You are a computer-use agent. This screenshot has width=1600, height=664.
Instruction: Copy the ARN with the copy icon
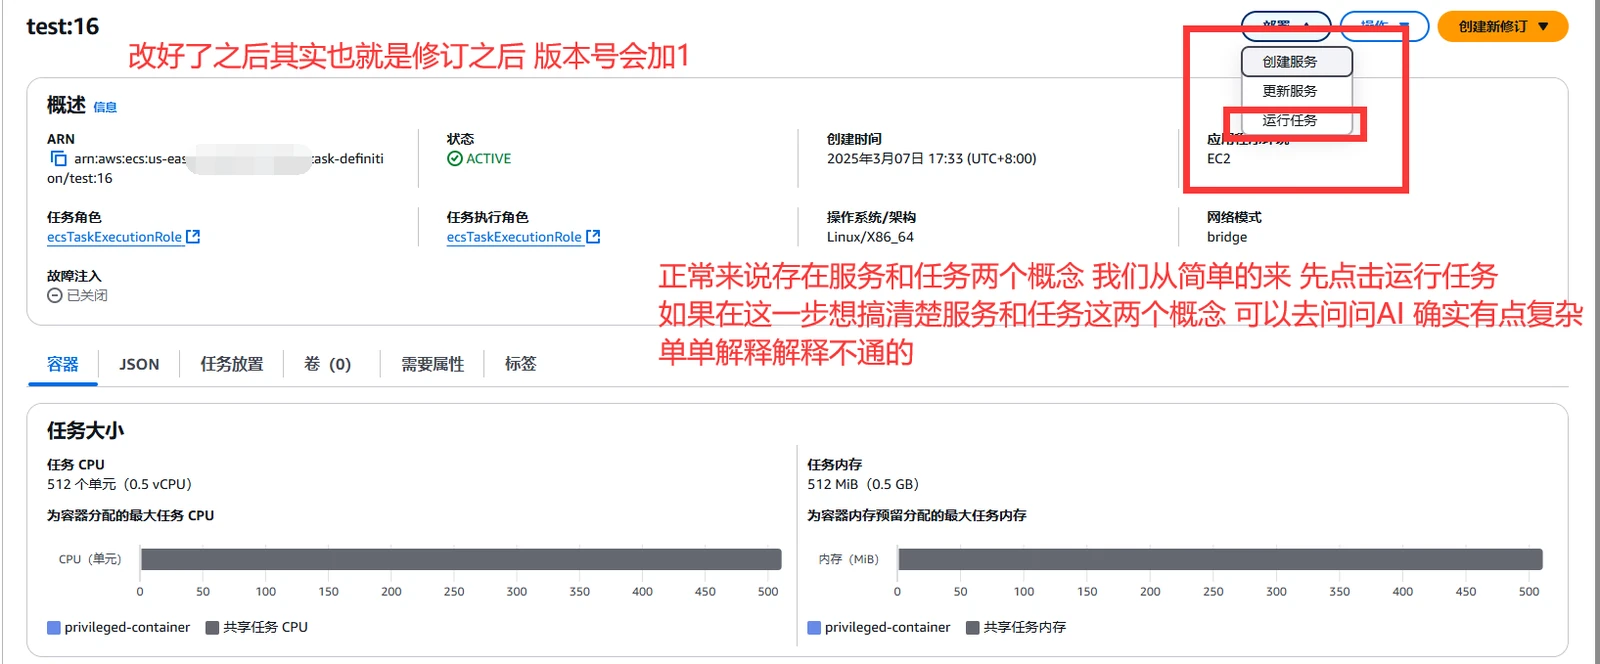[58, 159]
